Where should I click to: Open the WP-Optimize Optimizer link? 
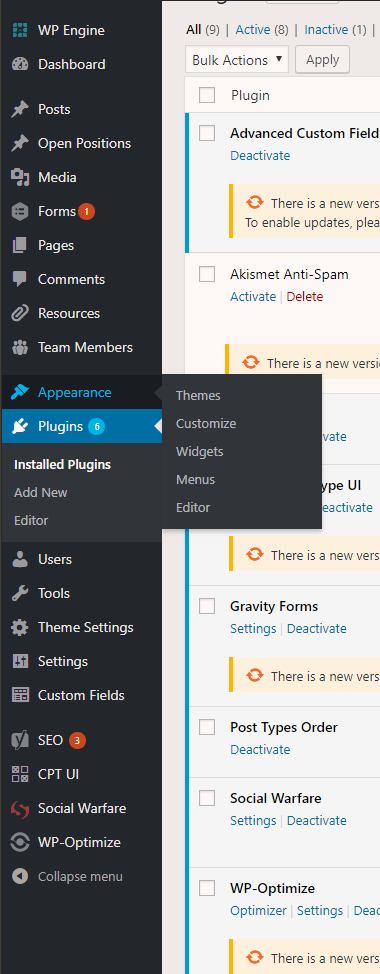coord(258,911)
